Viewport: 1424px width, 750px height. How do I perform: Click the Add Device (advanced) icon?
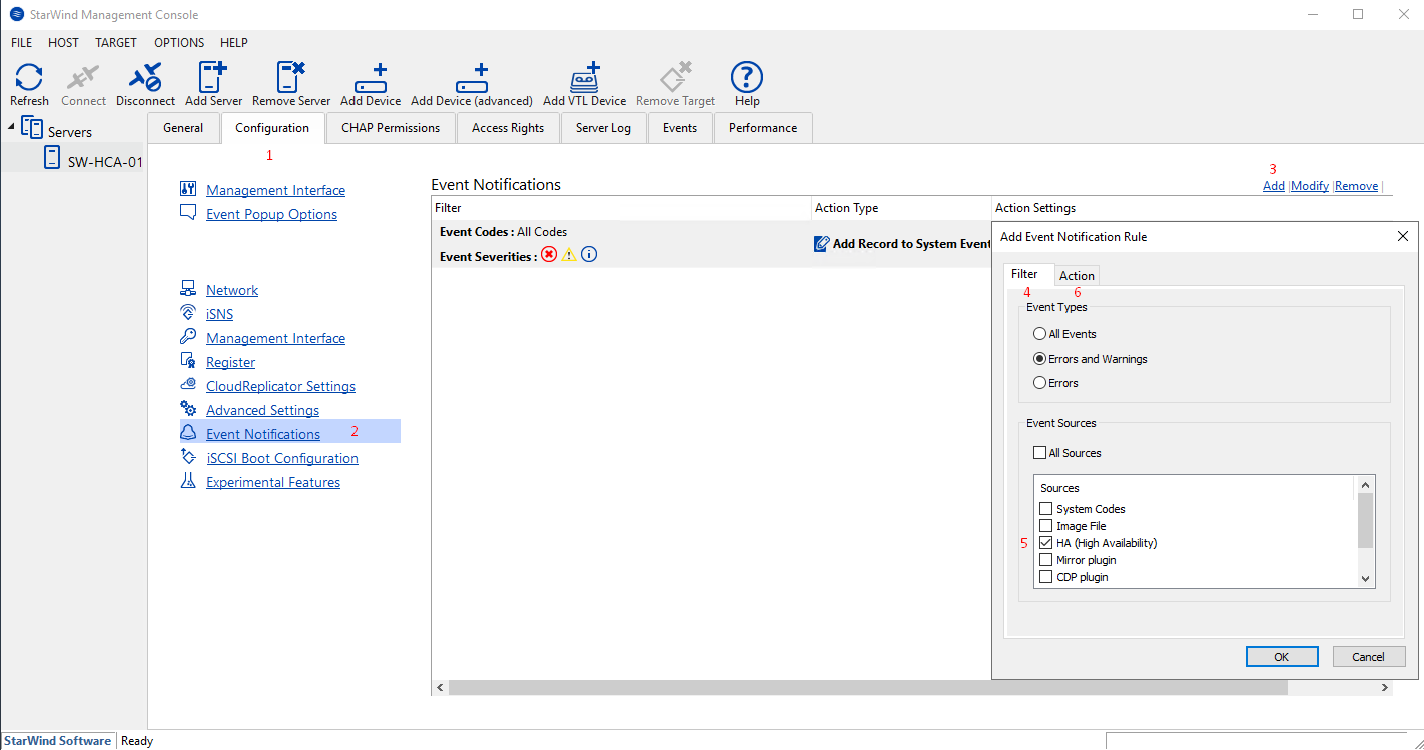(472, 79)
